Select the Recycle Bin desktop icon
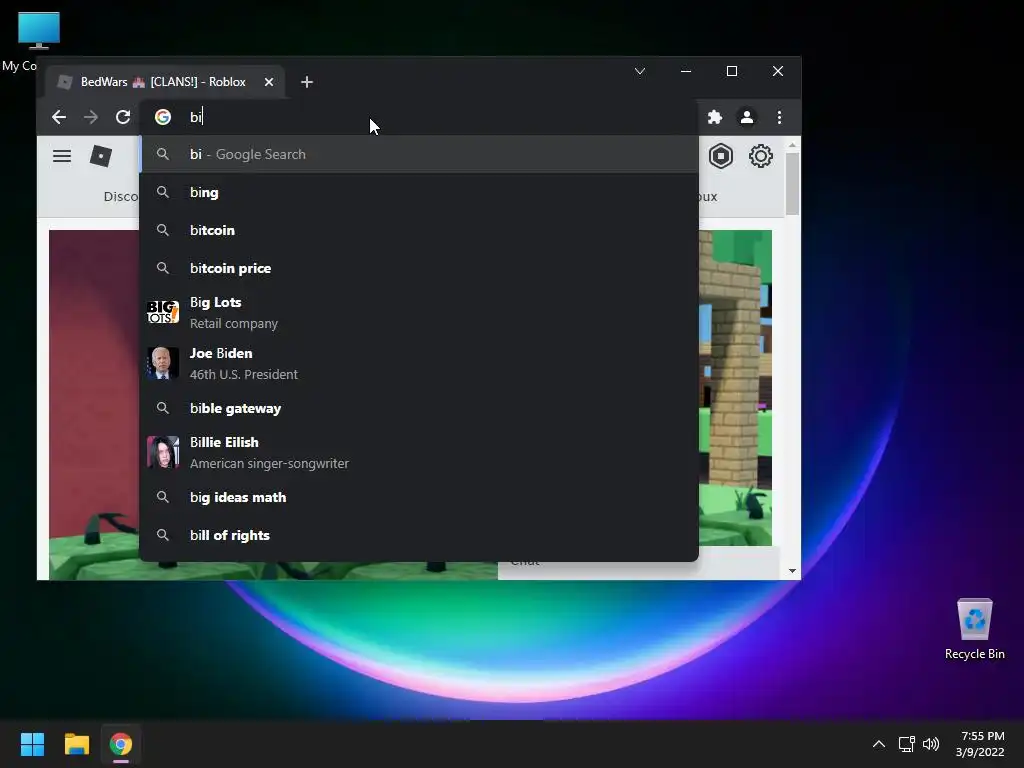 [x=974, y=629]
